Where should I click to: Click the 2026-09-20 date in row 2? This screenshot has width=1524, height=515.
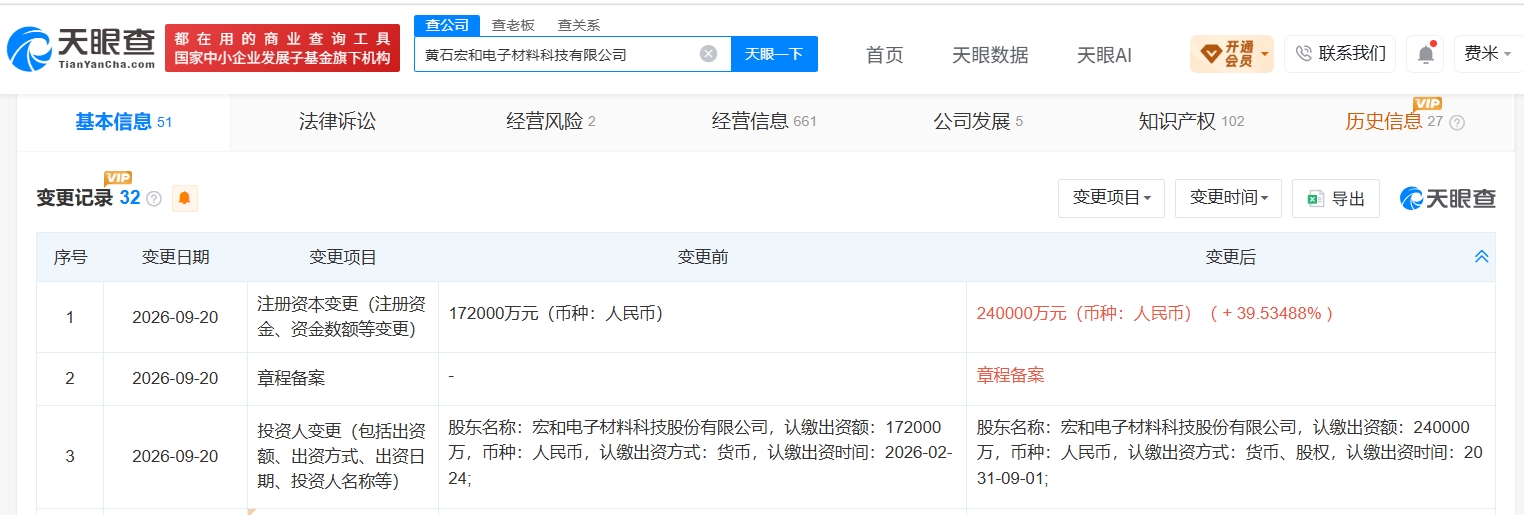175,378
